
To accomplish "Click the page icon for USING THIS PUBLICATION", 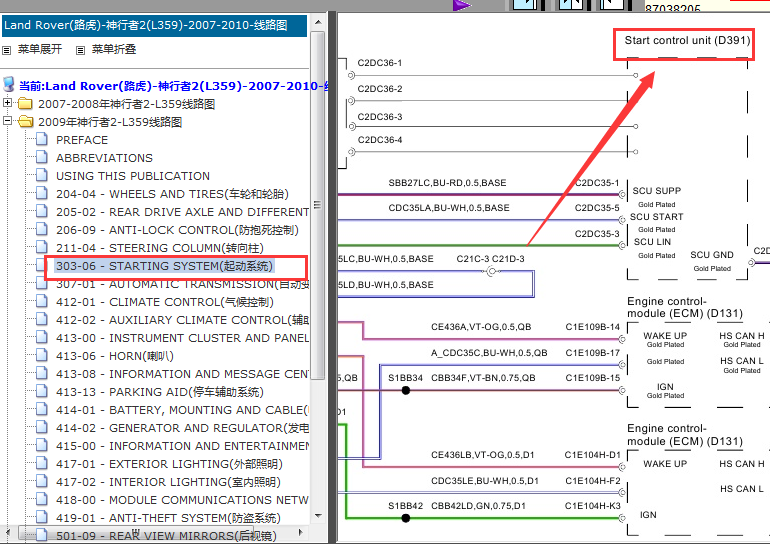I will coord(42,176).
